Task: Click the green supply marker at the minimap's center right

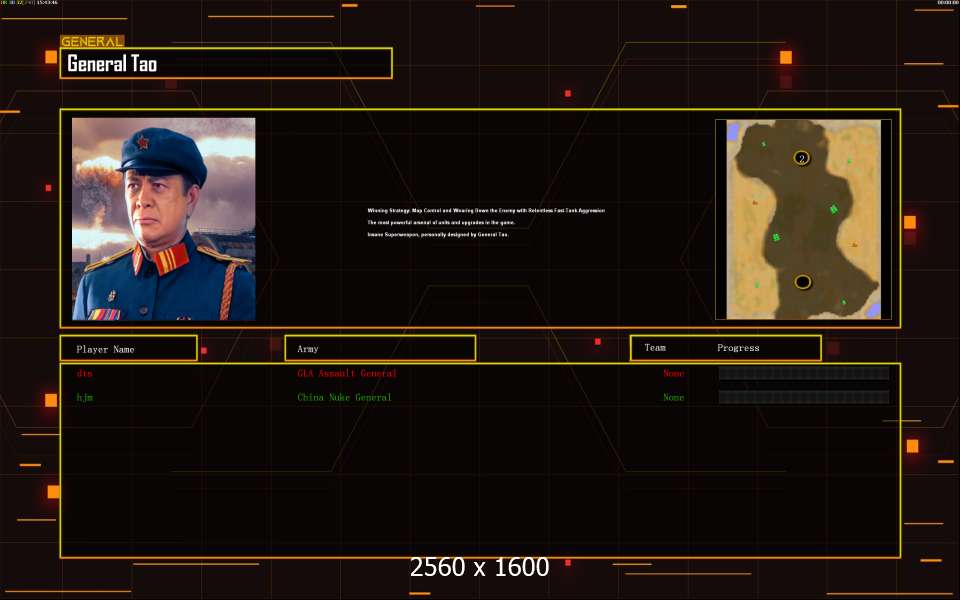Action: pyautogui.click(x=833, y=209)
